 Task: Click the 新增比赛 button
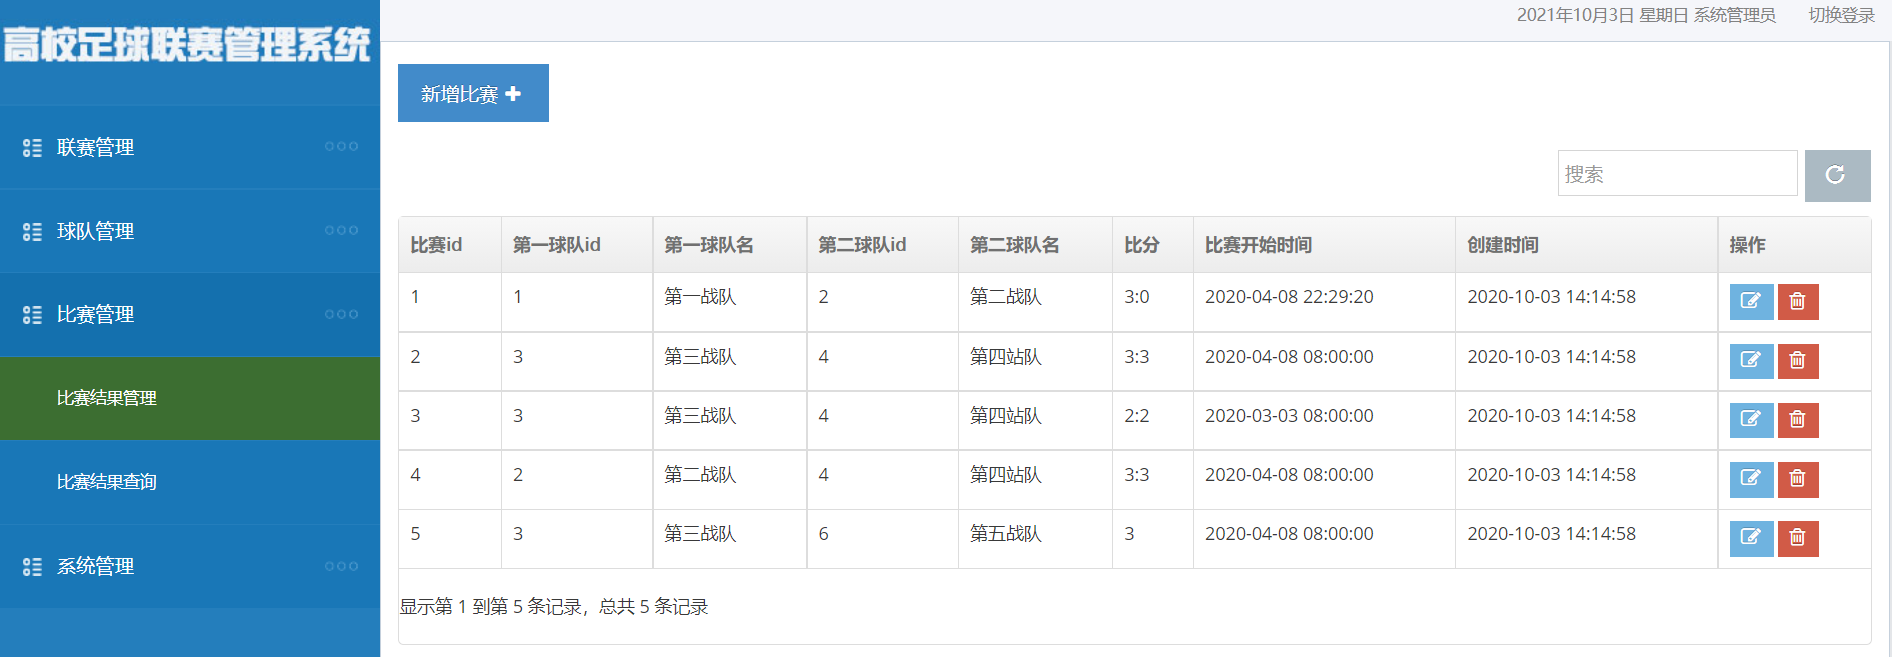click(473, 93)
